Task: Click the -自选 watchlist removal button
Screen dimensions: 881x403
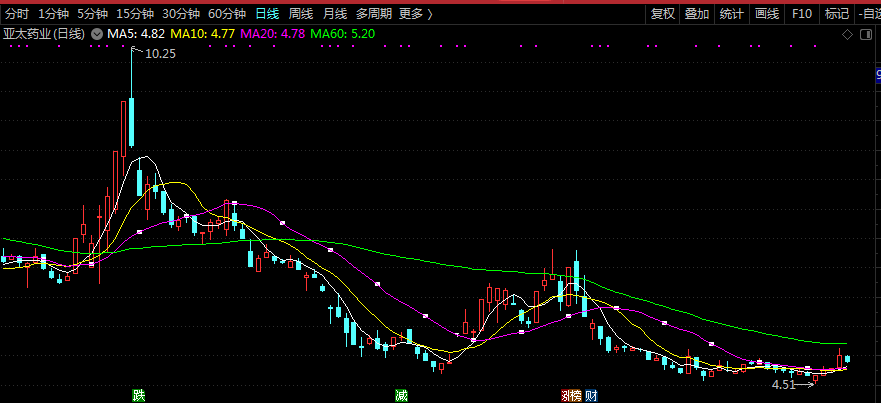Action: (x=869, y=14)
